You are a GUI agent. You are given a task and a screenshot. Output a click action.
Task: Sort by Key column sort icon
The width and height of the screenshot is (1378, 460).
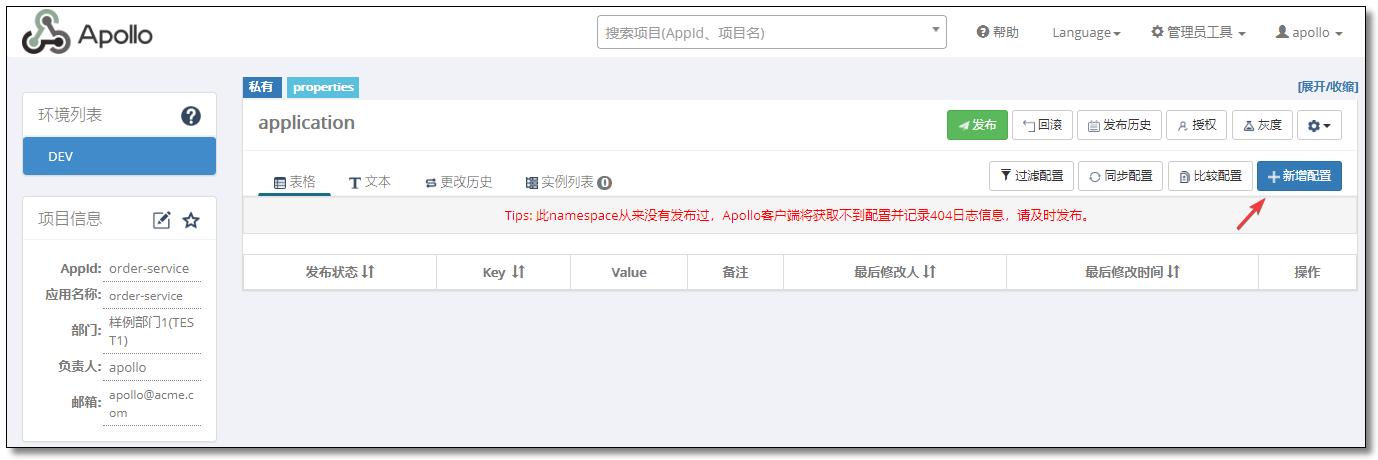tap(518, 272)
